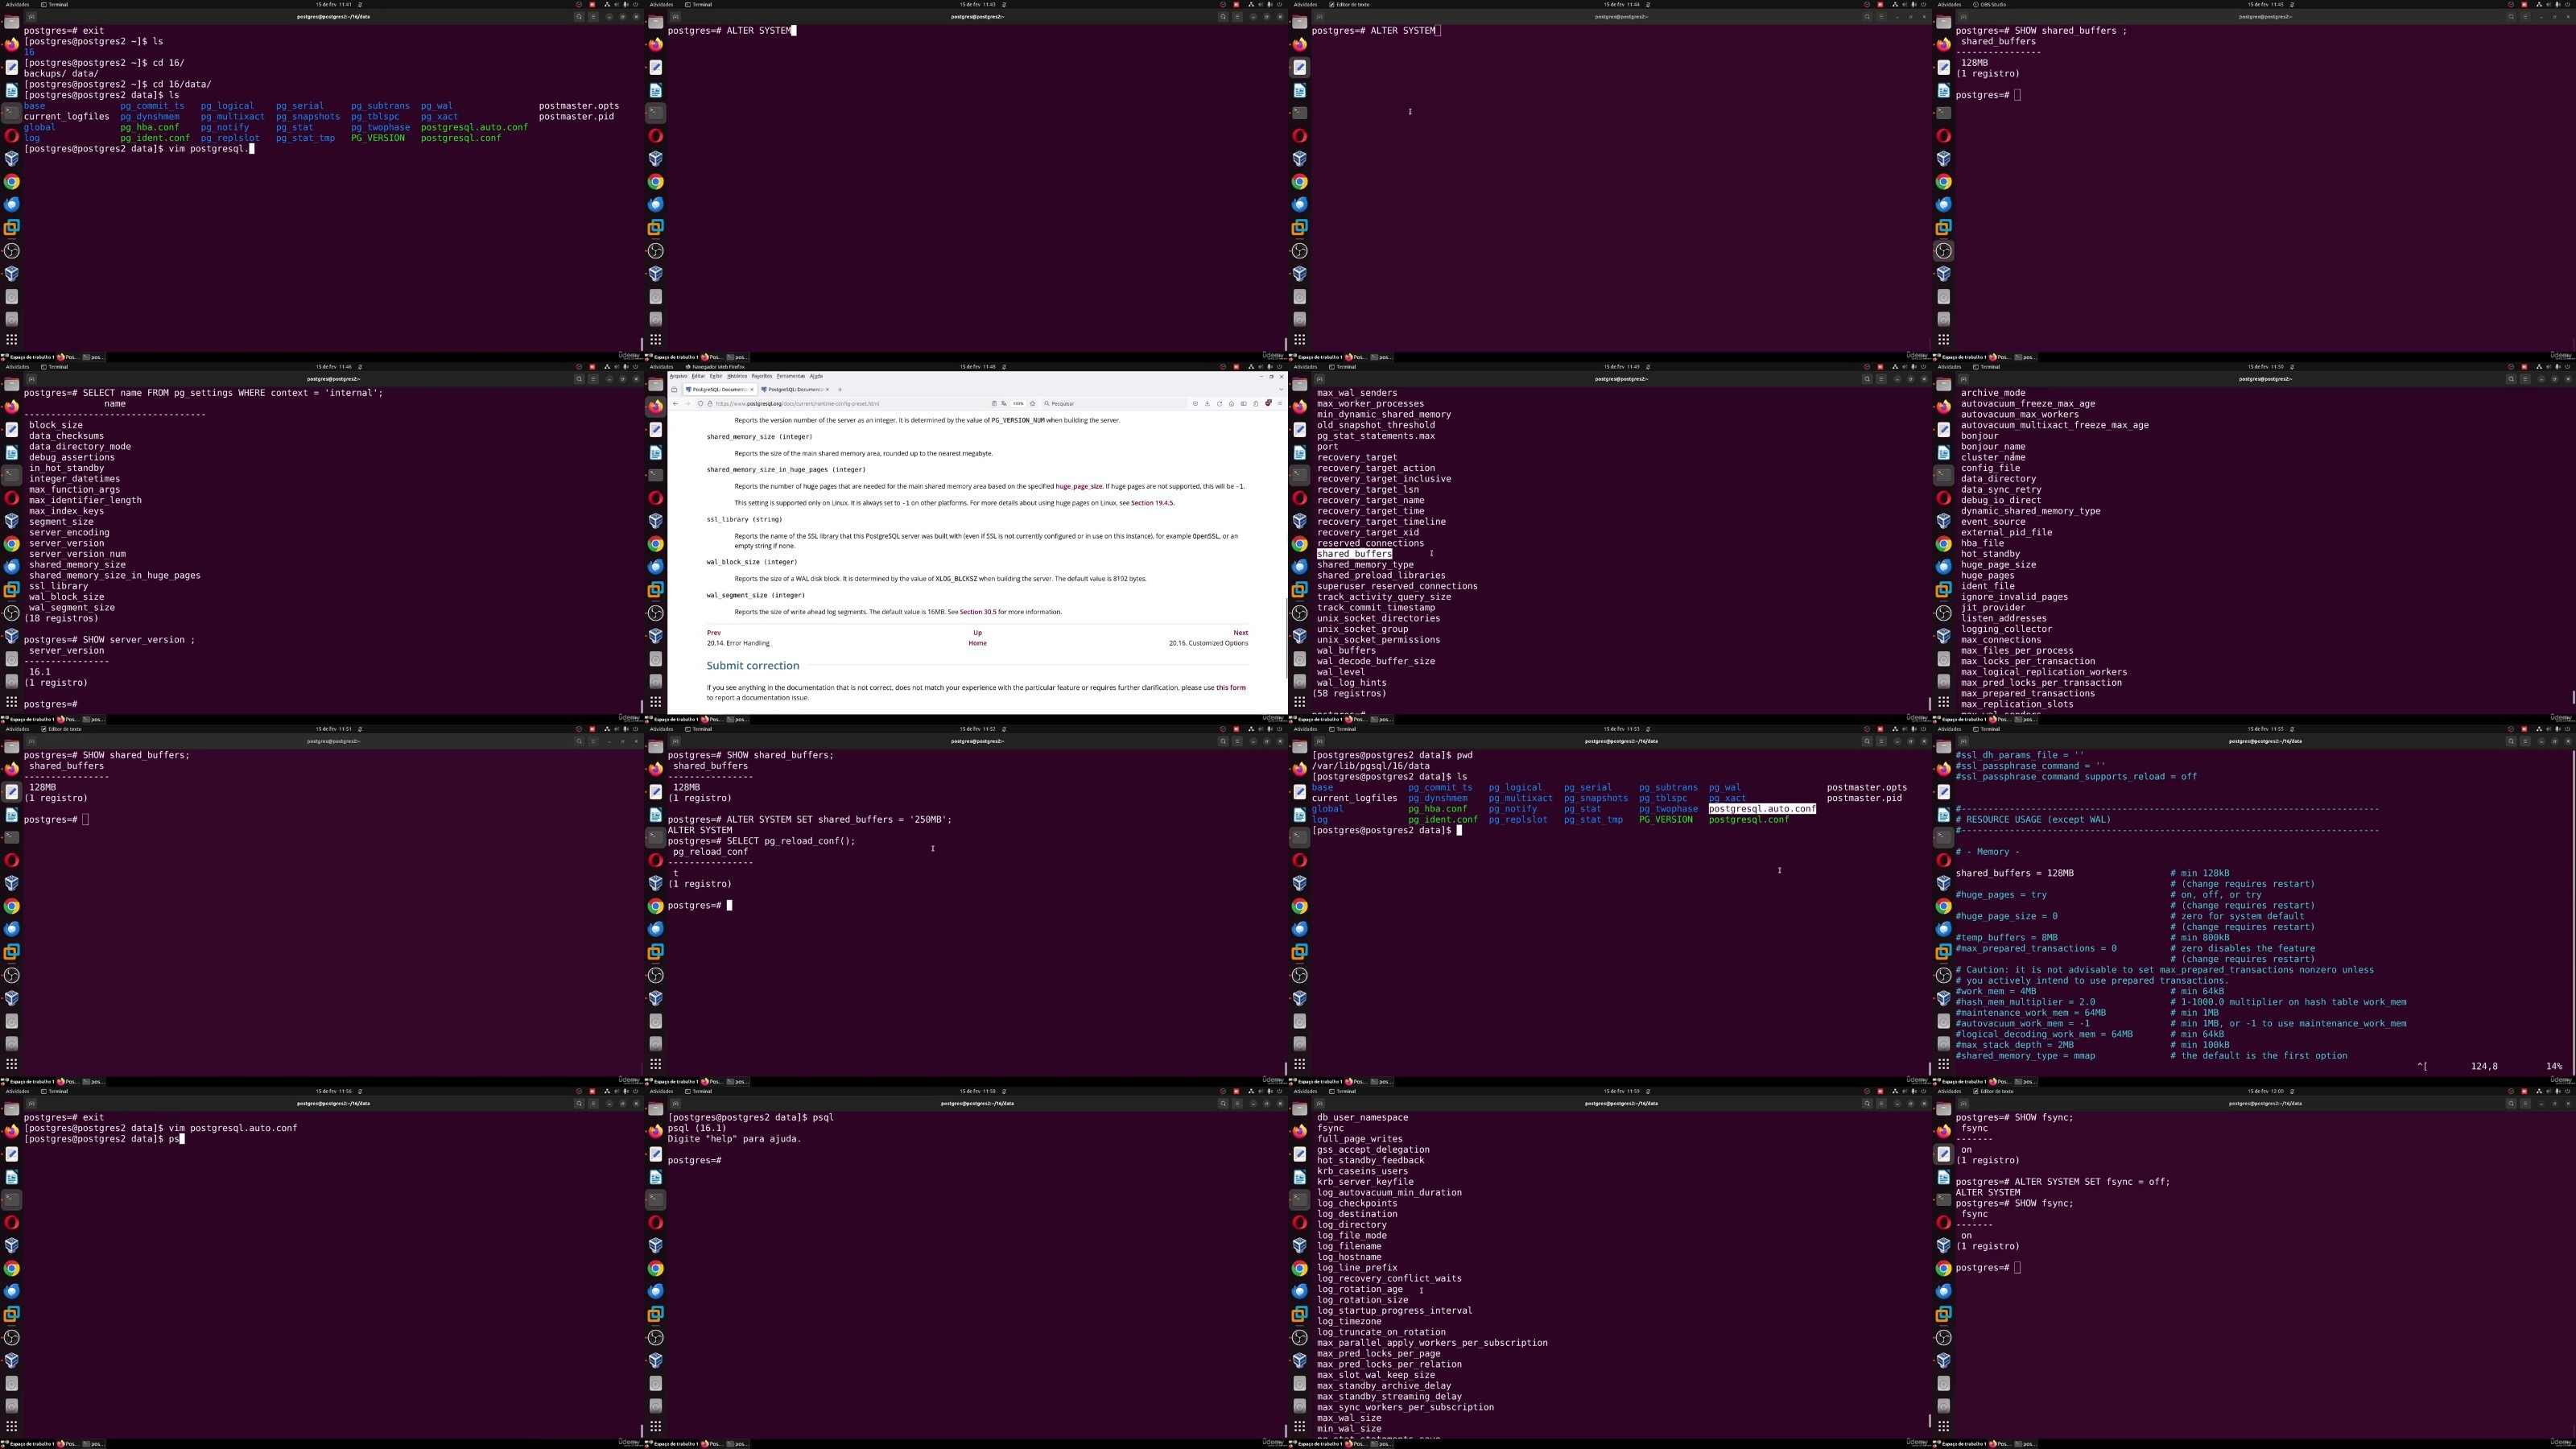The image size is (2576, 1449).
Task: Click Firefox's forward navigation arrow
Action: pyautogui.click(x=688, y=404)
